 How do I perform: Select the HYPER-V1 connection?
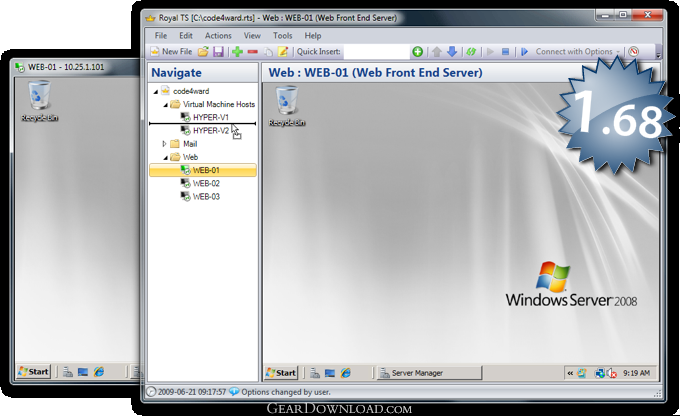(x=211, y=117)
